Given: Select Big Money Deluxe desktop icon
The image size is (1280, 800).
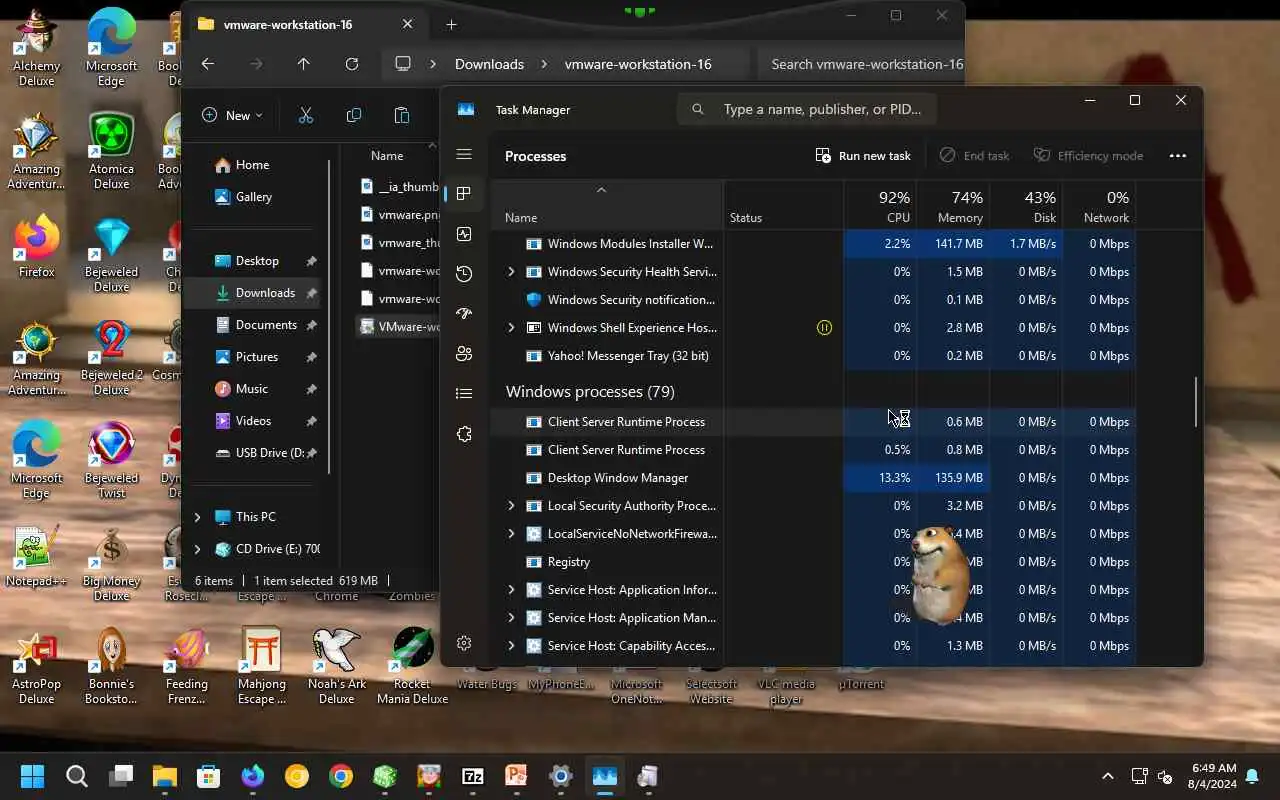Looking at the screenshot, I should click(111, 563).
